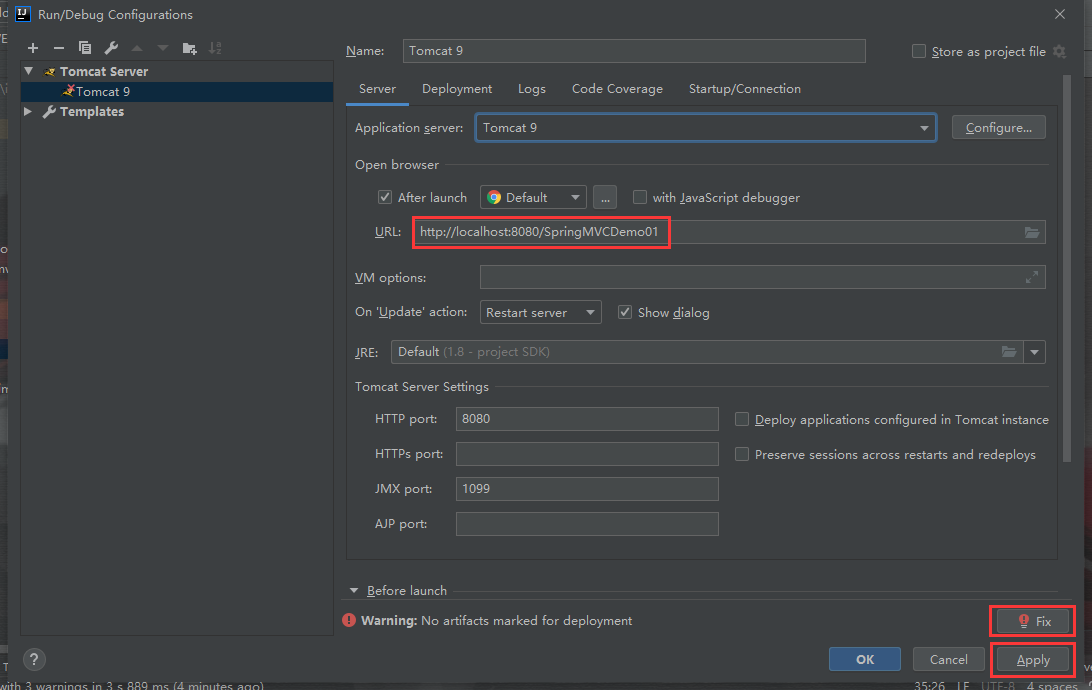This screenshot has width=1092, height=690.
Task: Enable with JavaScript debugger
Action: pyautogui.click(x=639, y=197)
